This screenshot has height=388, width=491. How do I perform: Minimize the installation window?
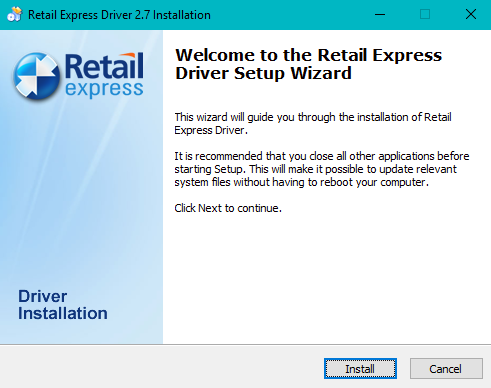(380, 15)
